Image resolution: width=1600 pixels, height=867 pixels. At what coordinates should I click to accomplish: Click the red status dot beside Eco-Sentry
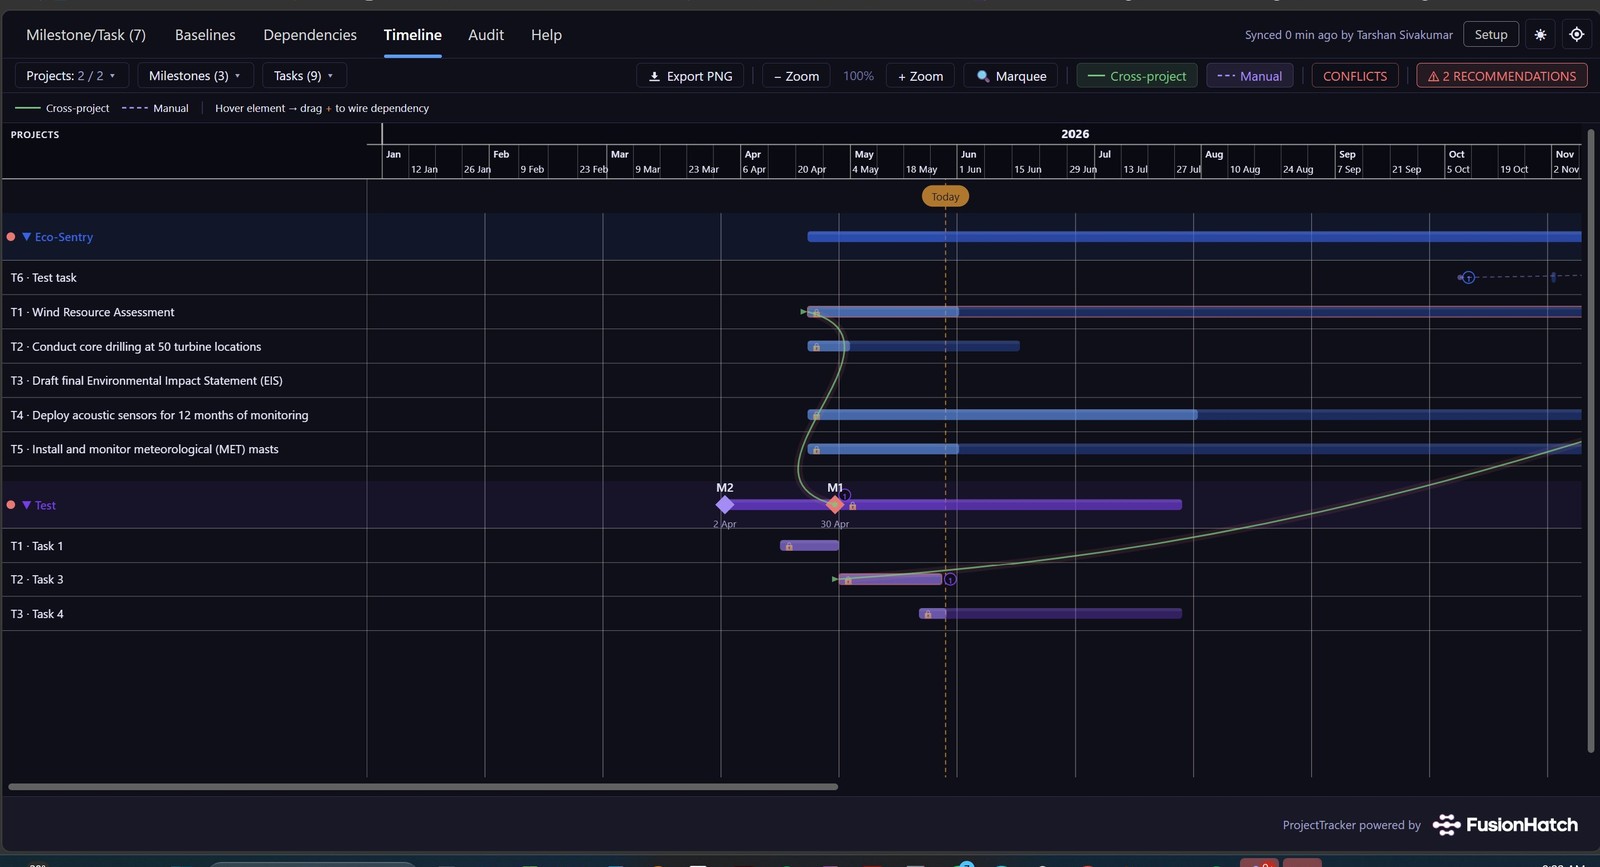[x=11, y=237]
